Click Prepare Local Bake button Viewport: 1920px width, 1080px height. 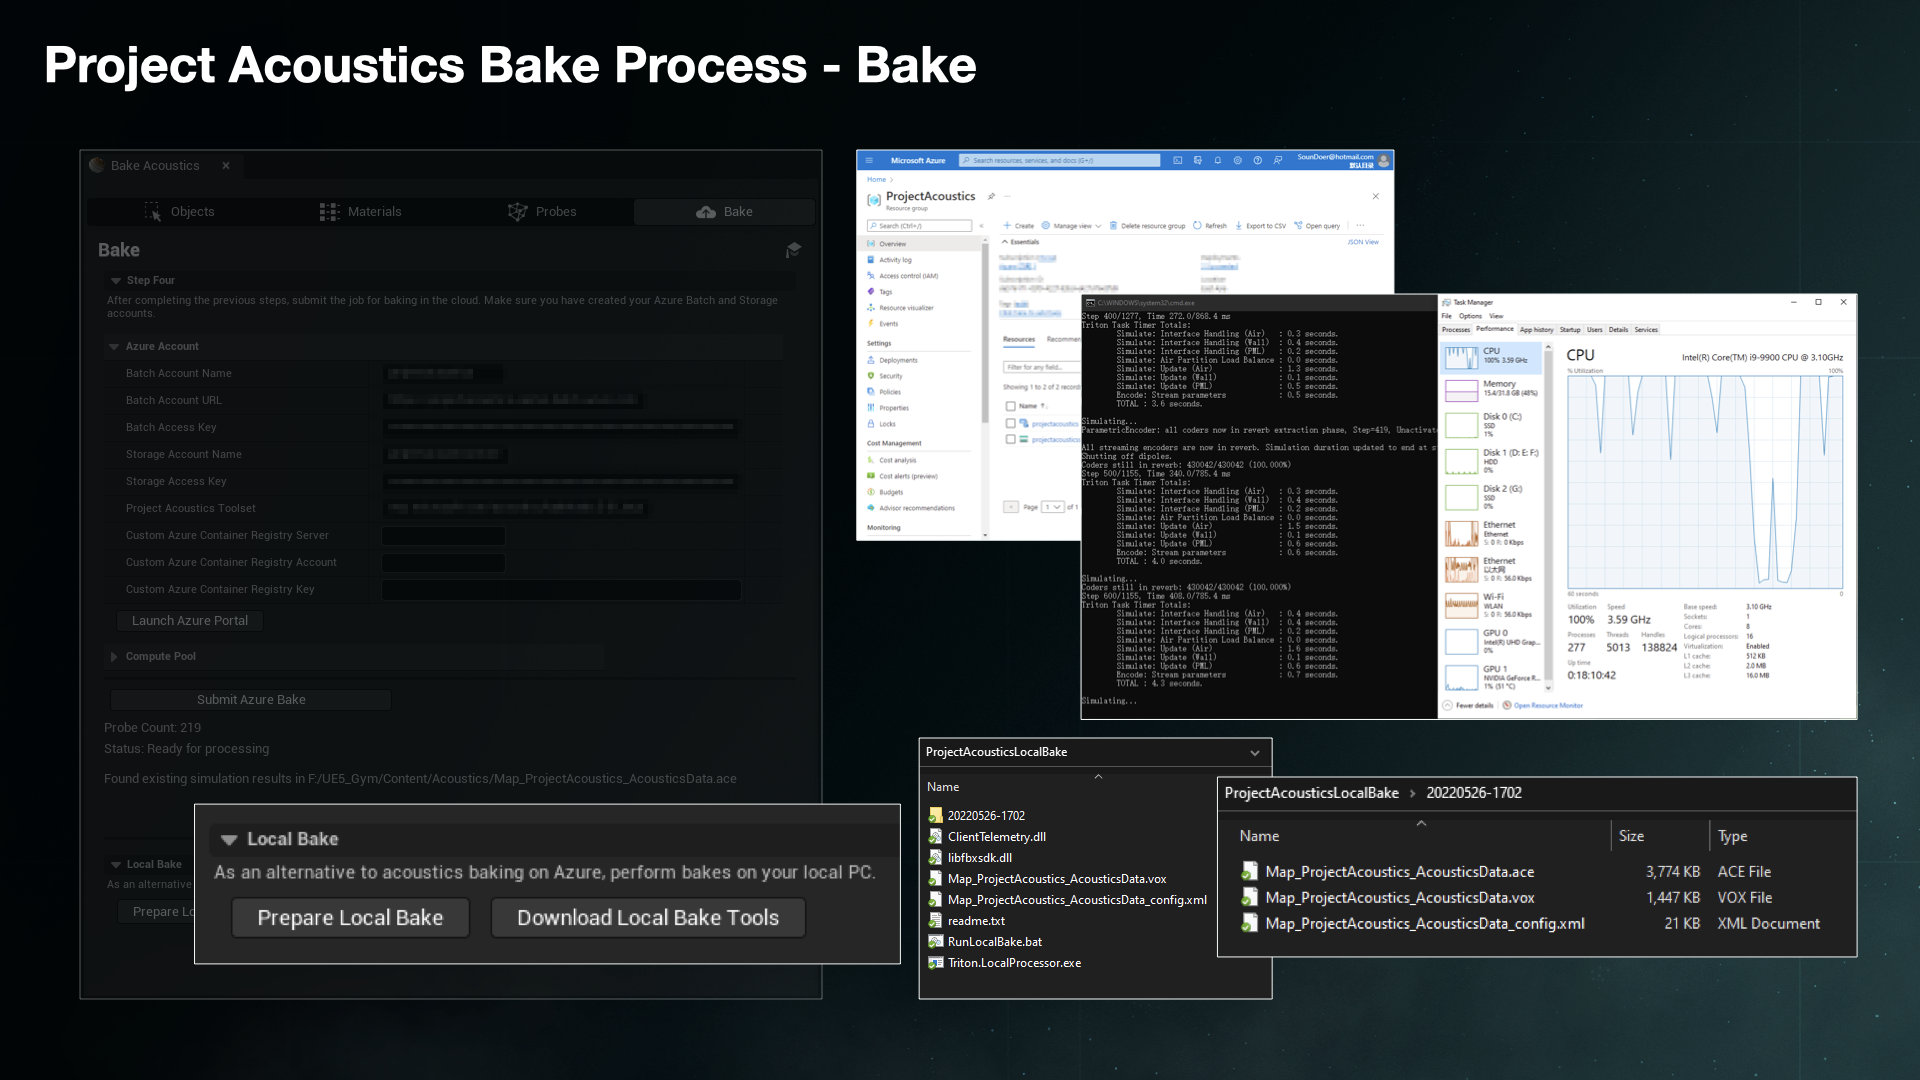point(350,918)
